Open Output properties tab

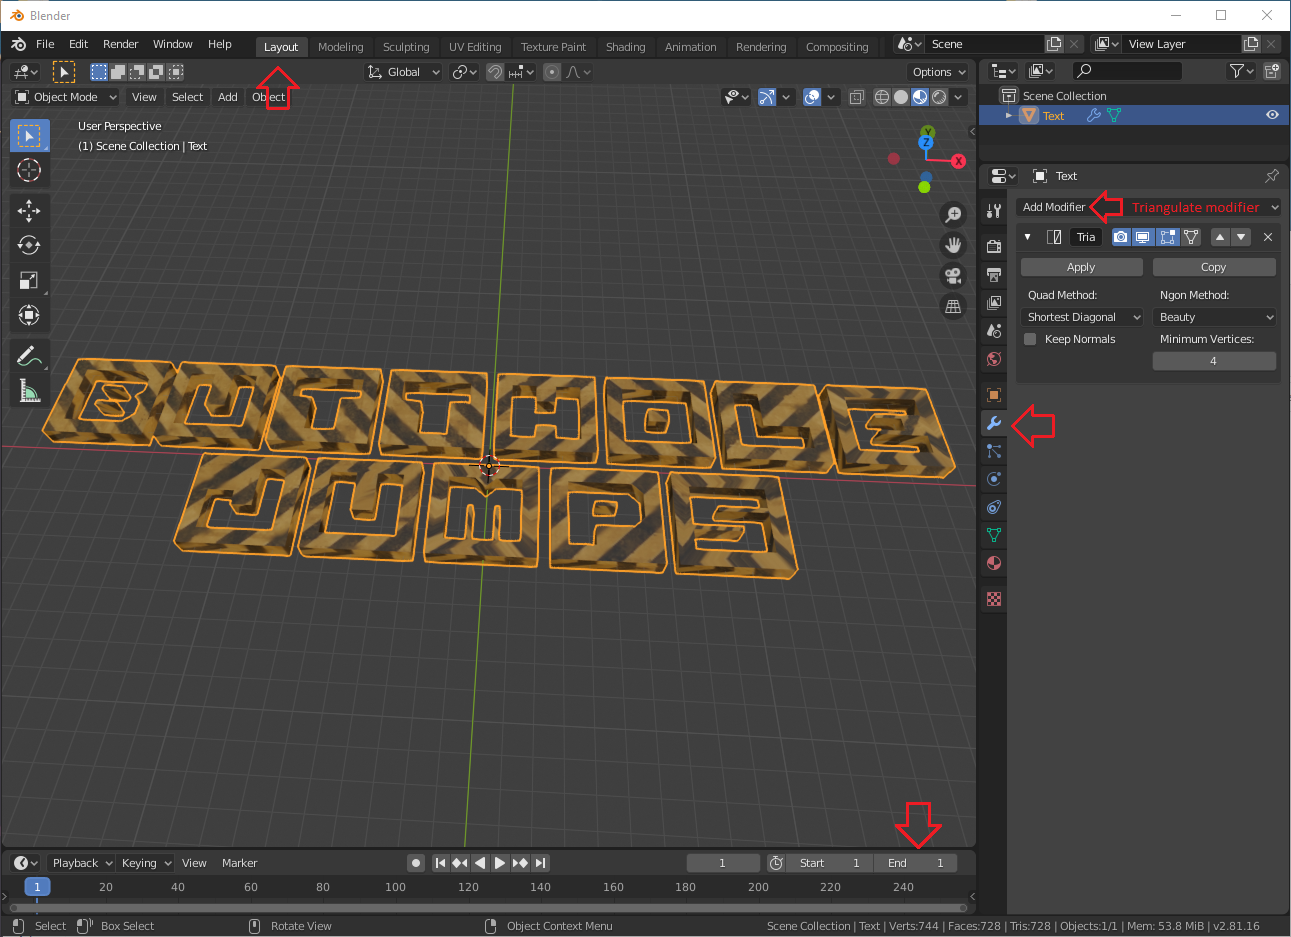pos(994,274)
